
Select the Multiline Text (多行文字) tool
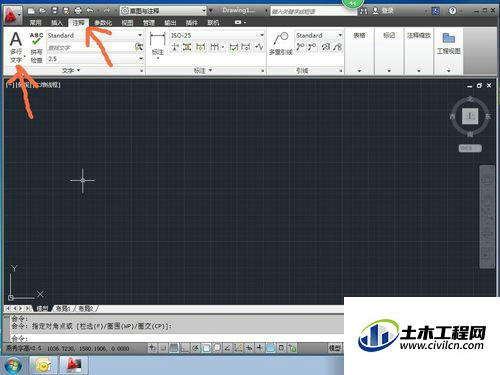click(x=16, y=47)
